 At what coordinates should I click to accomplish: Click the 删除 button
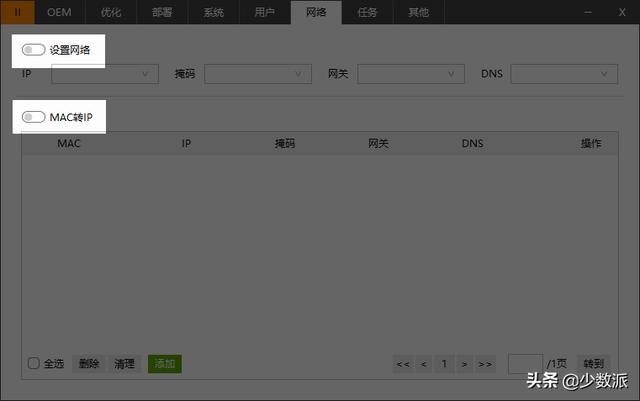click(89, 363)
